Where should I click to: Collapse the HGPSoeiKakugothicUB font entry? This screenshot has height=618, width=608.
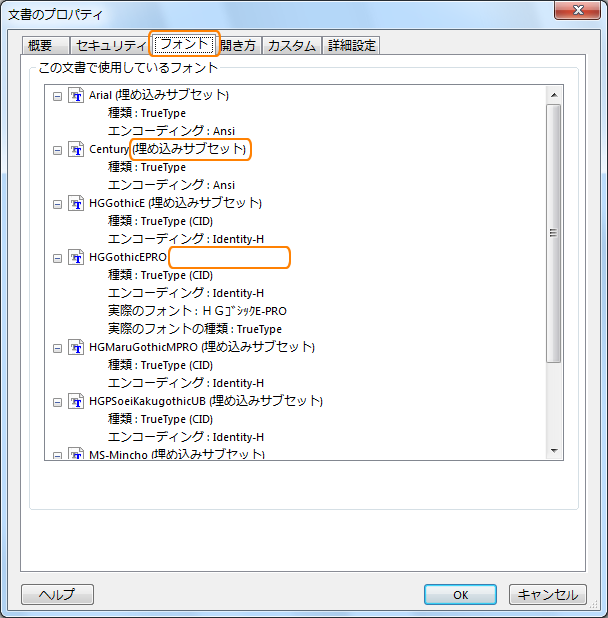(58, 402)
